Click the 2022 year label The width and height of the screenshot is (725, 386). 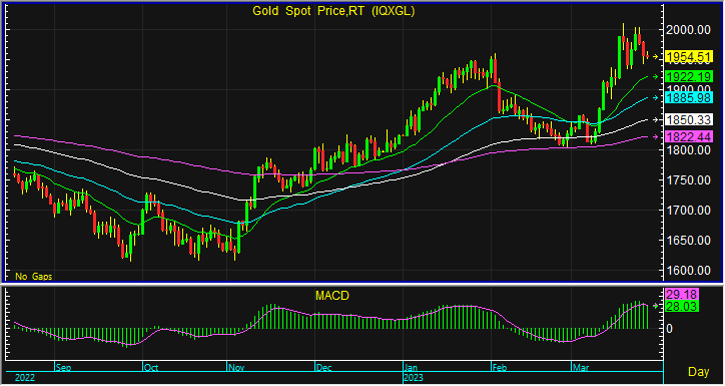pos(25,378)
